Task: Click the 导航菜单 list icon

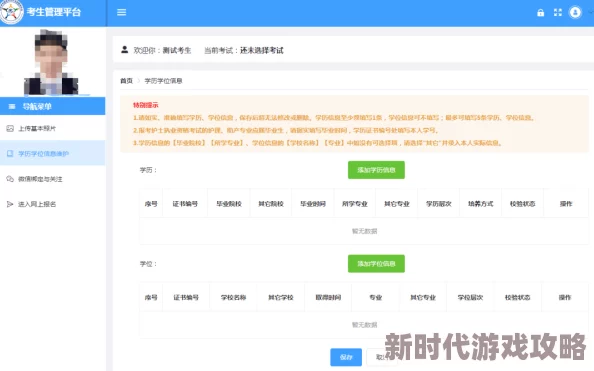Action: (12, 106)
